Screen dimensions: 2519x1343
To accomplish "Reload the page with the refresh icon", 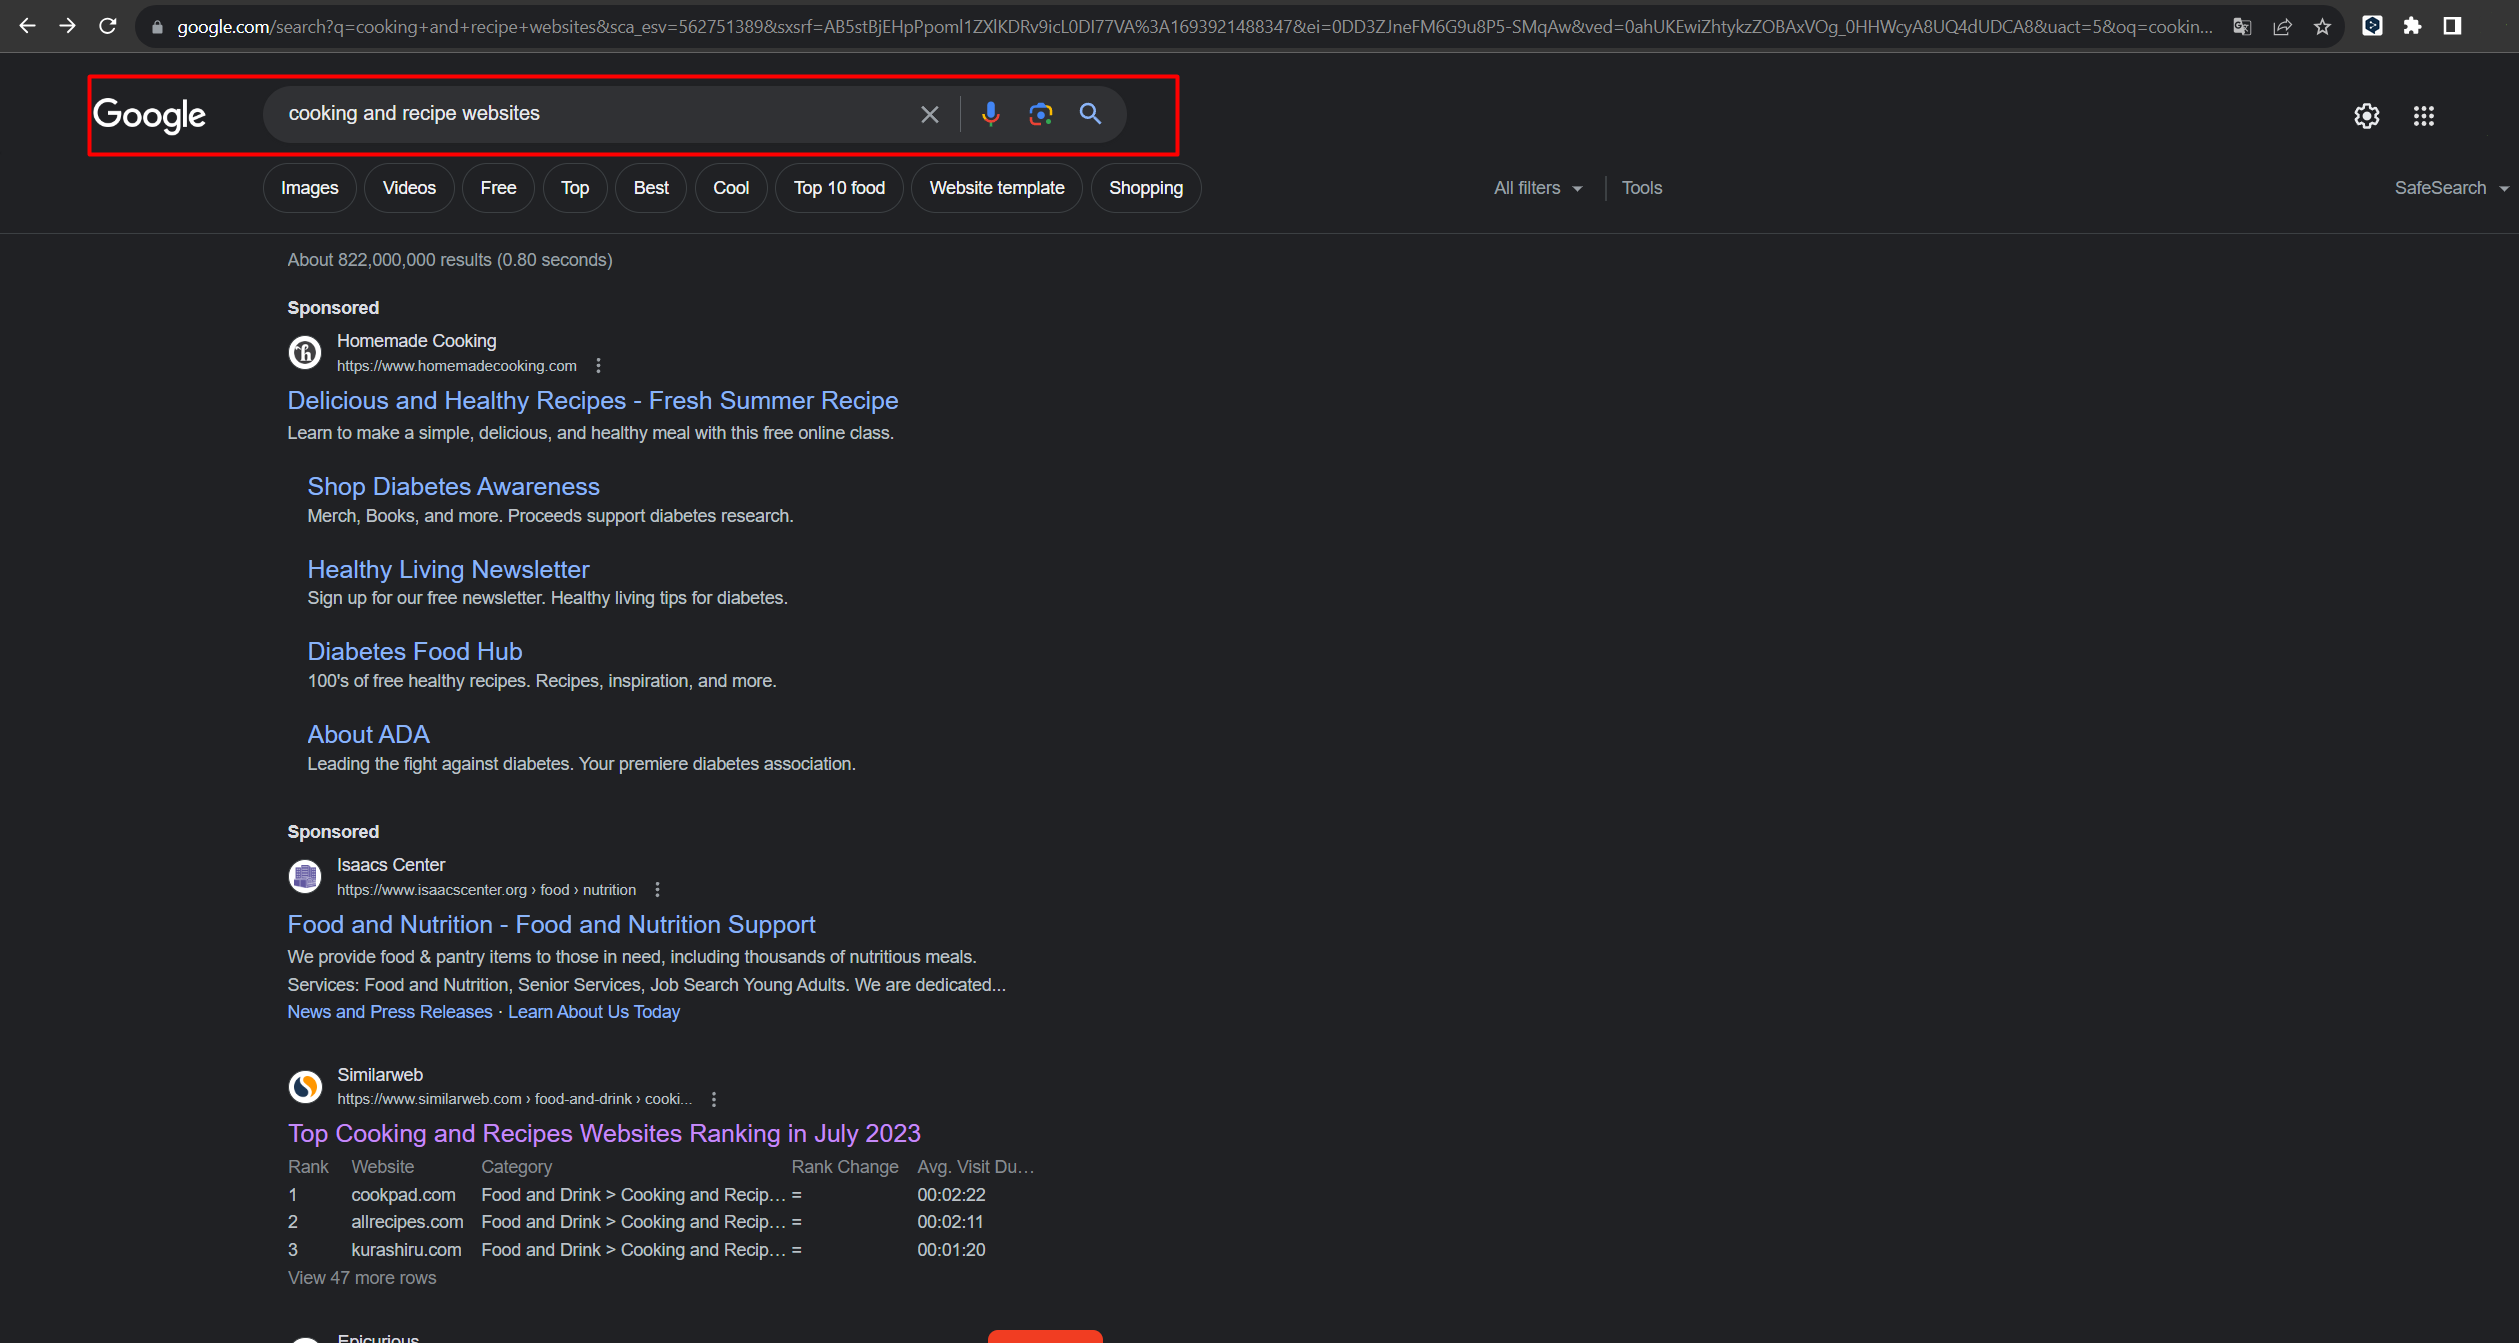I will click(107, 26).
